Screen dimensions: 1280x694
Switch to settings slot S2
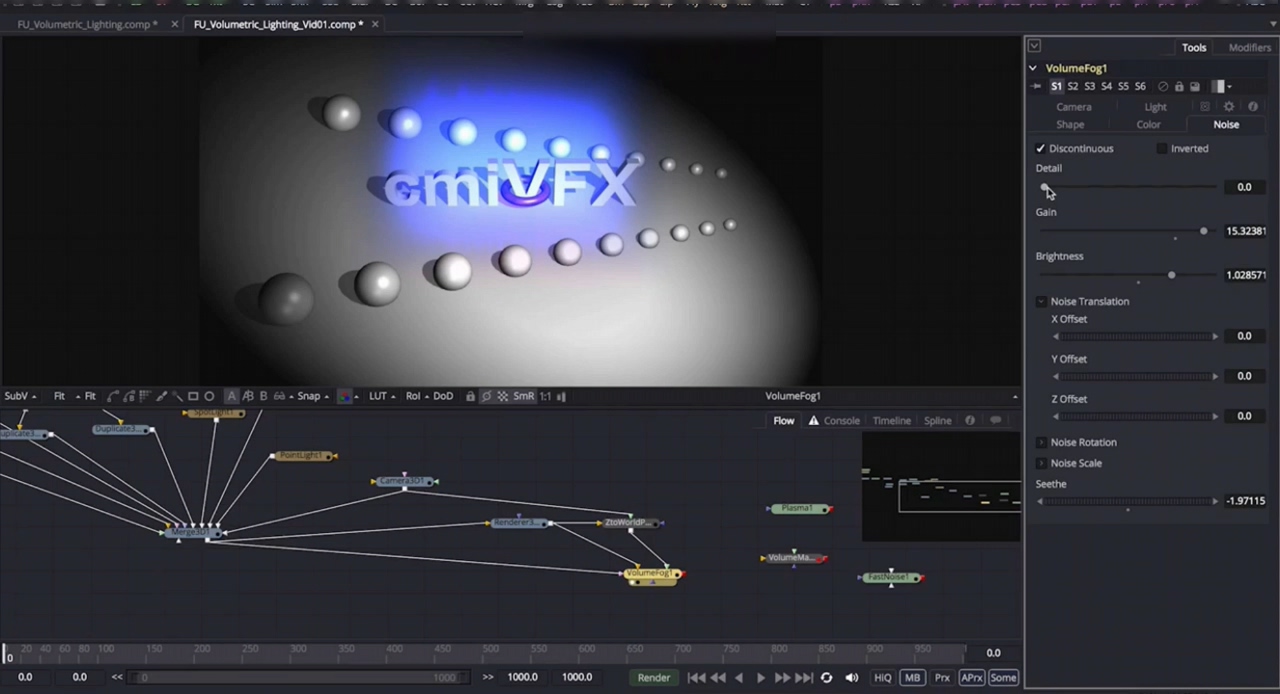pos(1073,87)
